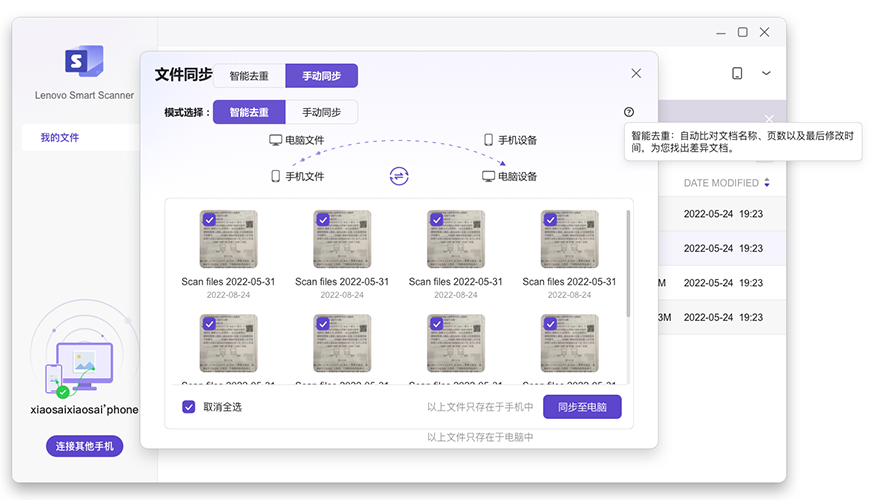The height and width of the screenshot is (500, 880).
Task: Click the 连接其他手机 button
Action: click(84, 446)
